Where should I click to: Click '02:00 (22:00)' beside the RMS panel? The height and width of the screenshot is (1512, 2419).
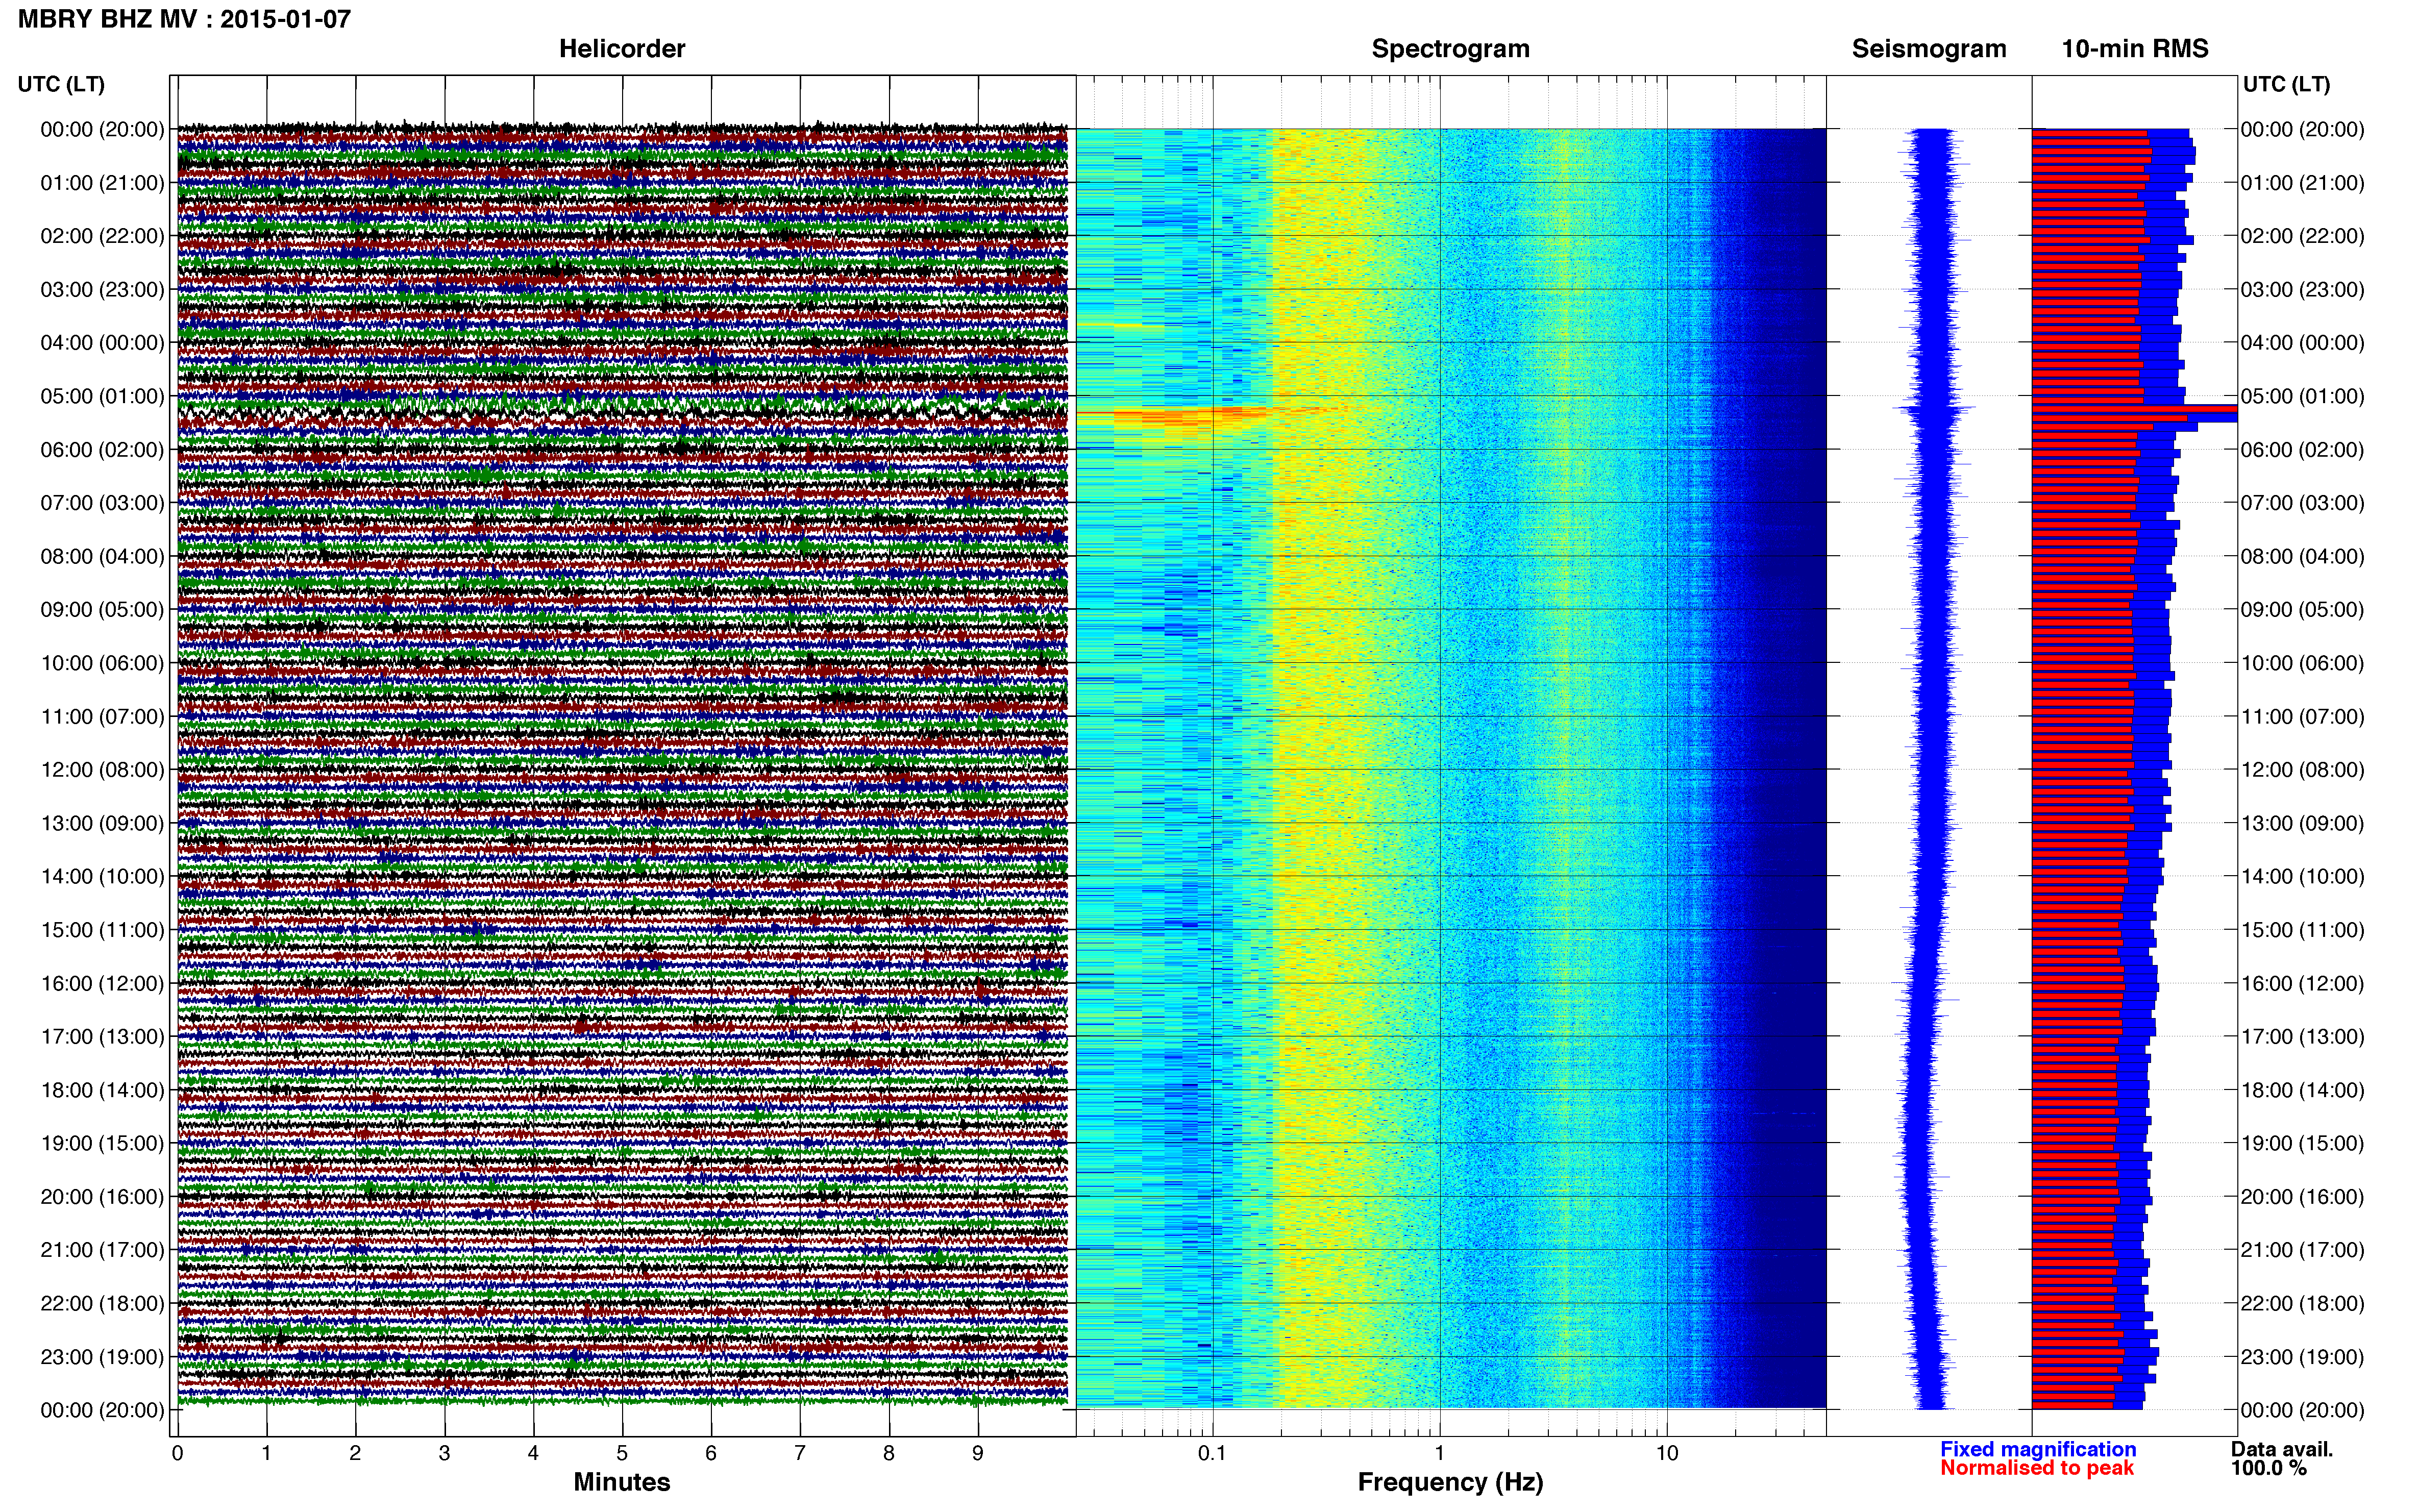pyautogui.click(x=2303, y=236)
